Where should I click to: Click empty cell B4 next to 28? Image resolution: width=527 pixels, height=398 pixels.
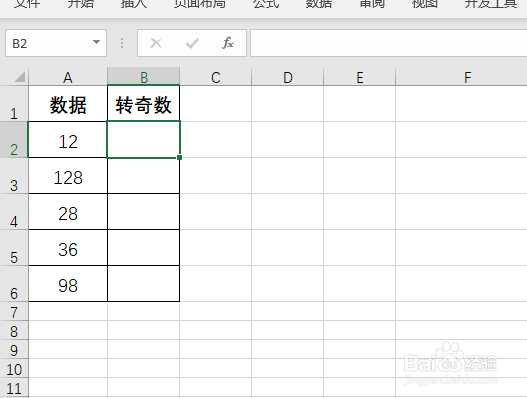[x=144, y=212]
